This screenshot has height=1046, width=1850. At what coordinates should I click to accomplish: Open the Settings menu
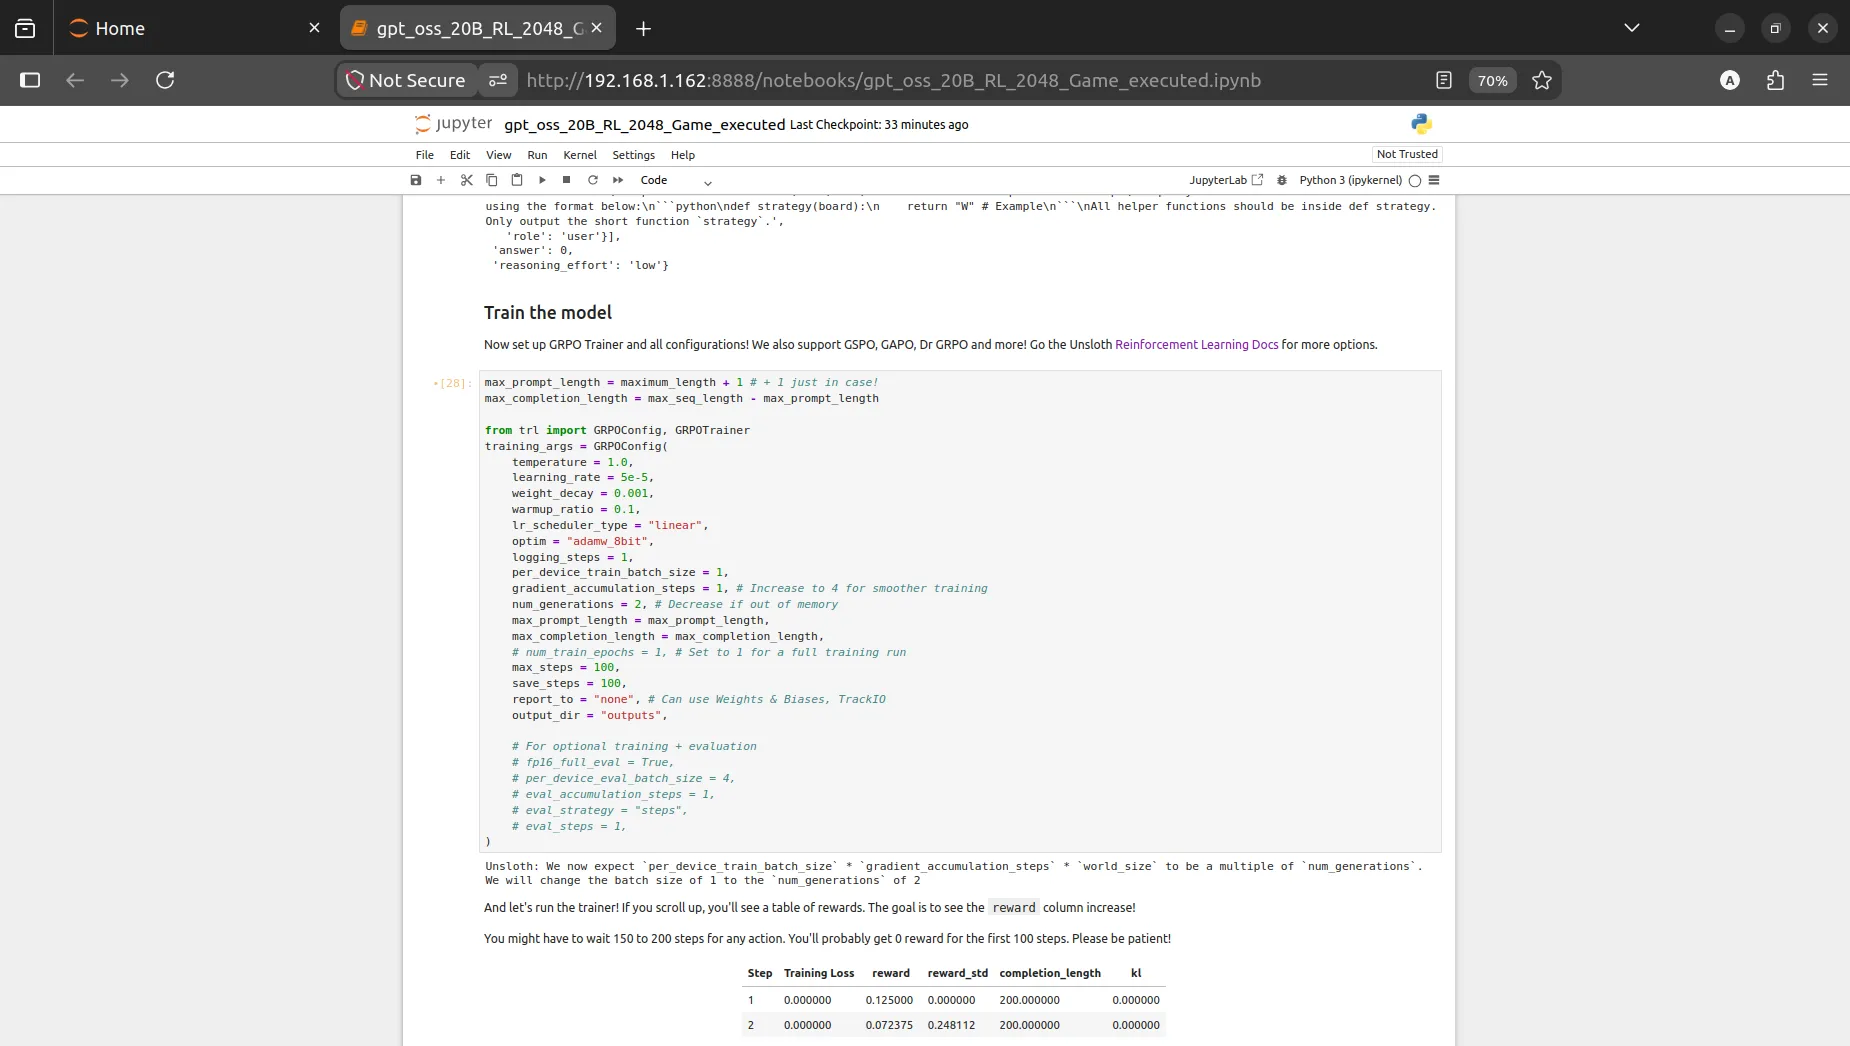click(634, 155)
